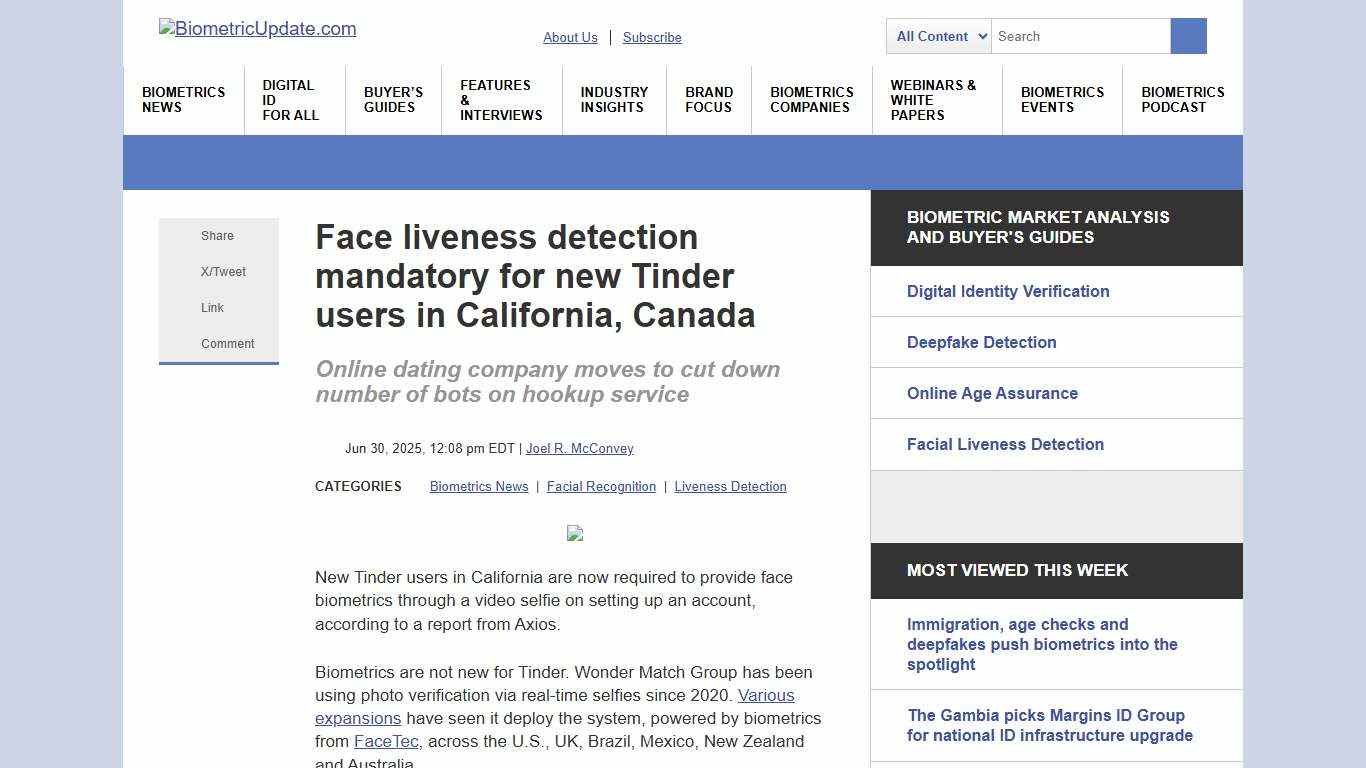The height and width of the screenshot is (768, 1366).
Task: Click the BiometricUpdate.com logo
Action: 257,29
